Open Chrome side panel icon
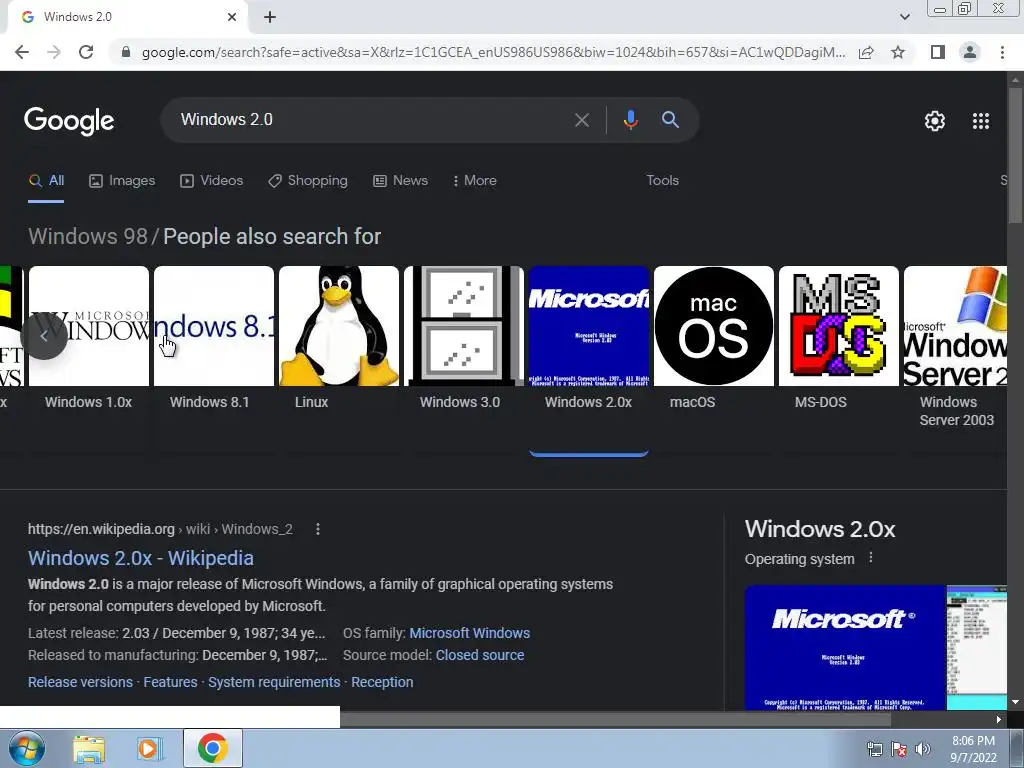The image size is (1024, 768). [937, 52]
